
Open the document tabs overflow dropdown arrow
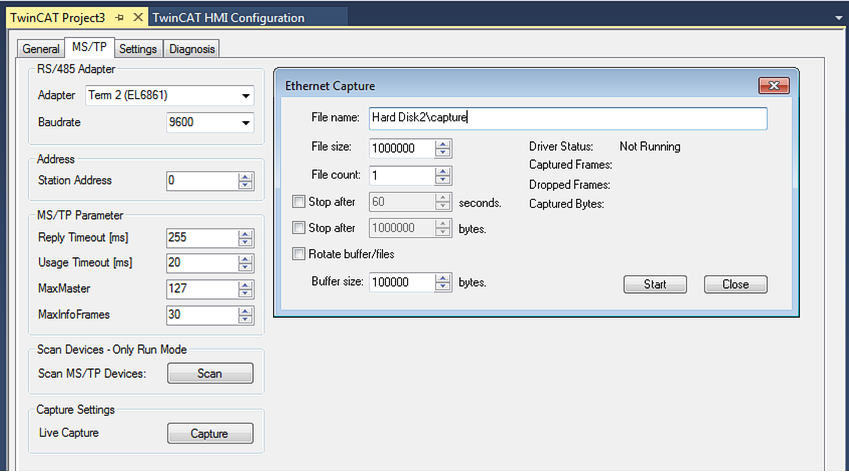coord(839,18)
